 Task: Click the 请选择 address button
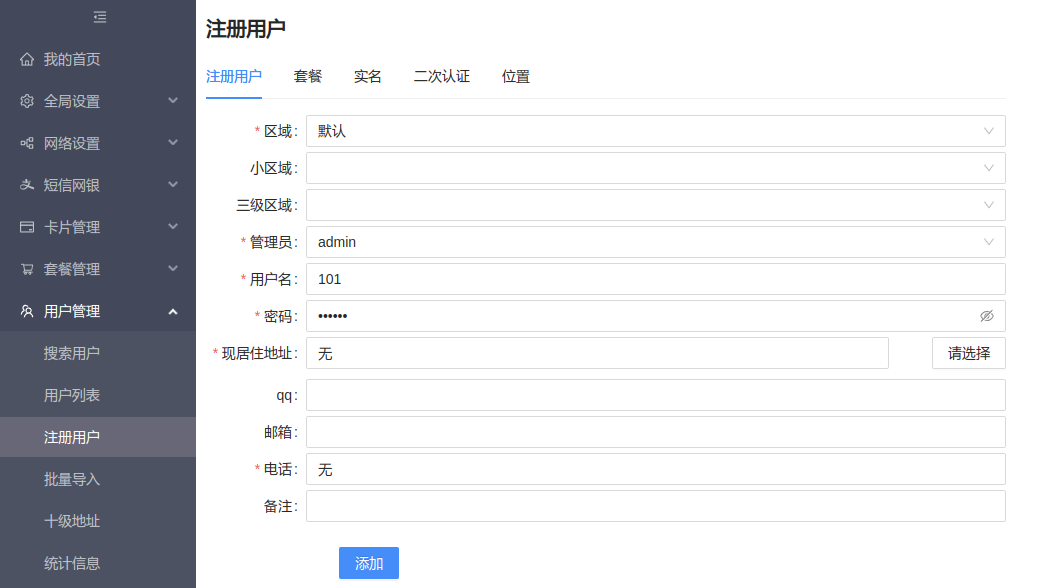[968, 353]
